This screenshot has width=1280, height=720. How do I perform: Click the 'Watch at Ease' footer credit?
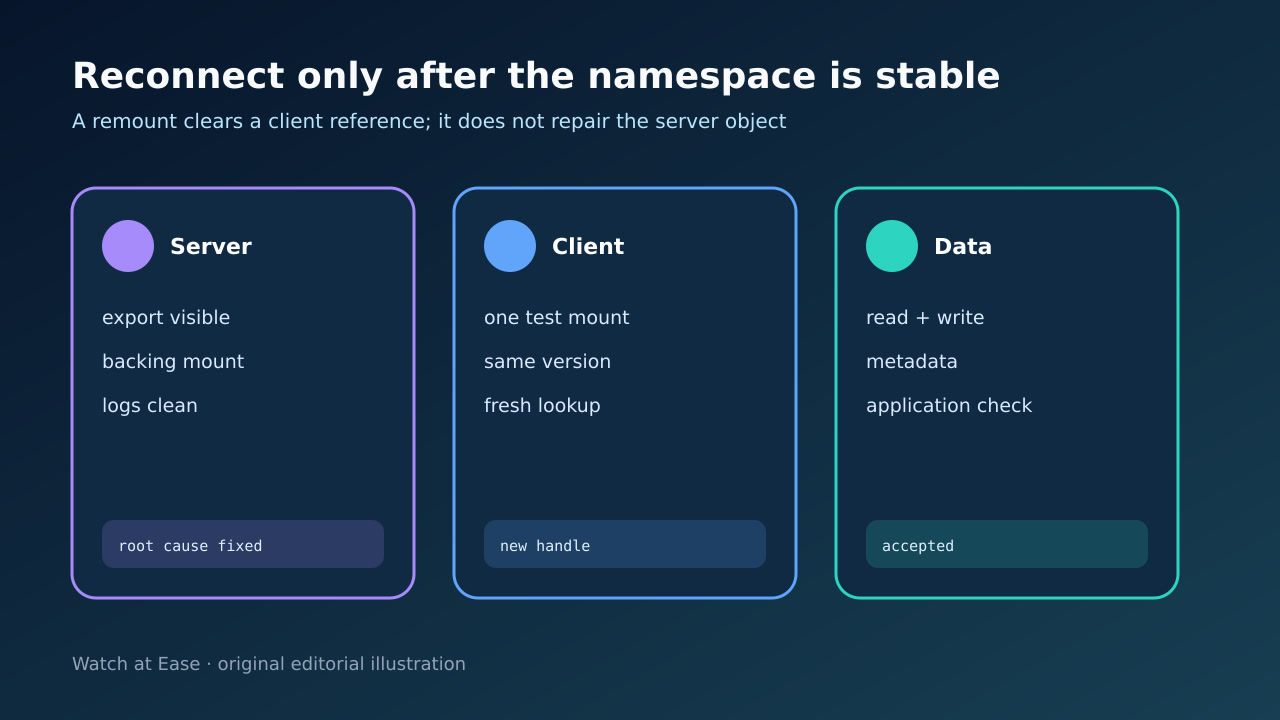pyautogui.click(x=269, y=664)
